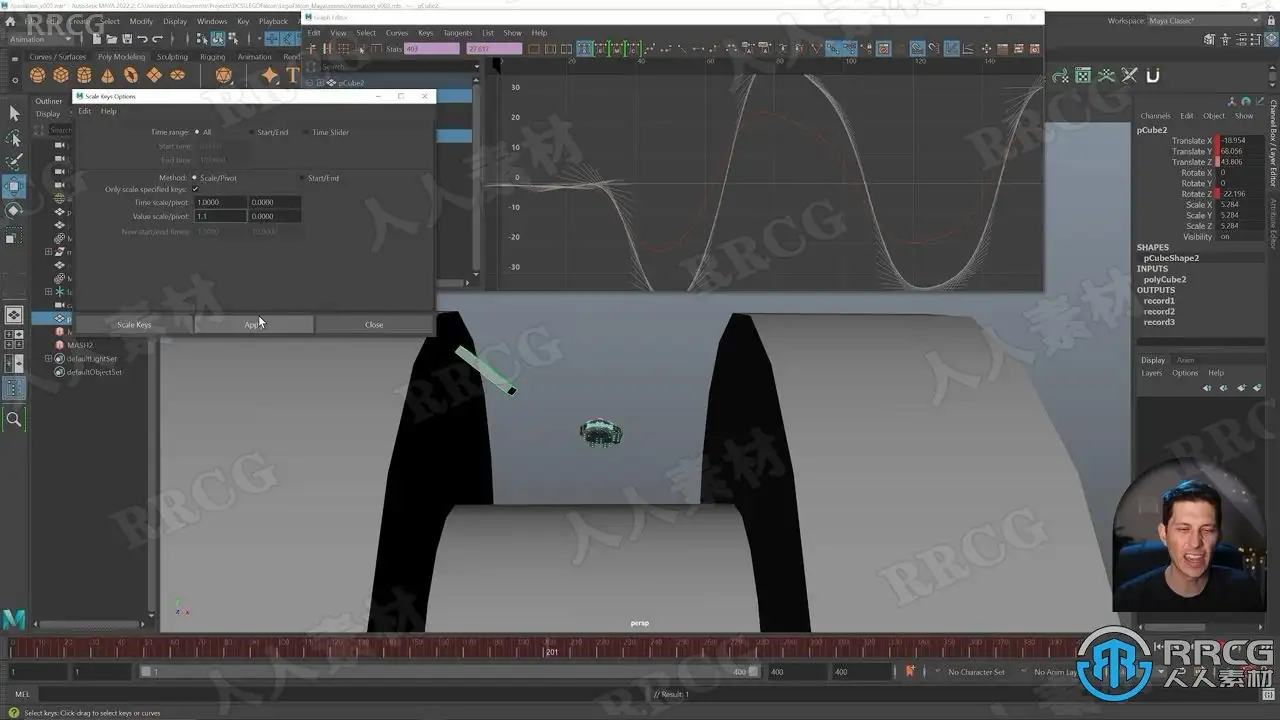The height and width of the screenshot is (720, 1280).
Task: Activate the Move tool in toolbox
Action: pyautogui.click(x=14, y=187)
